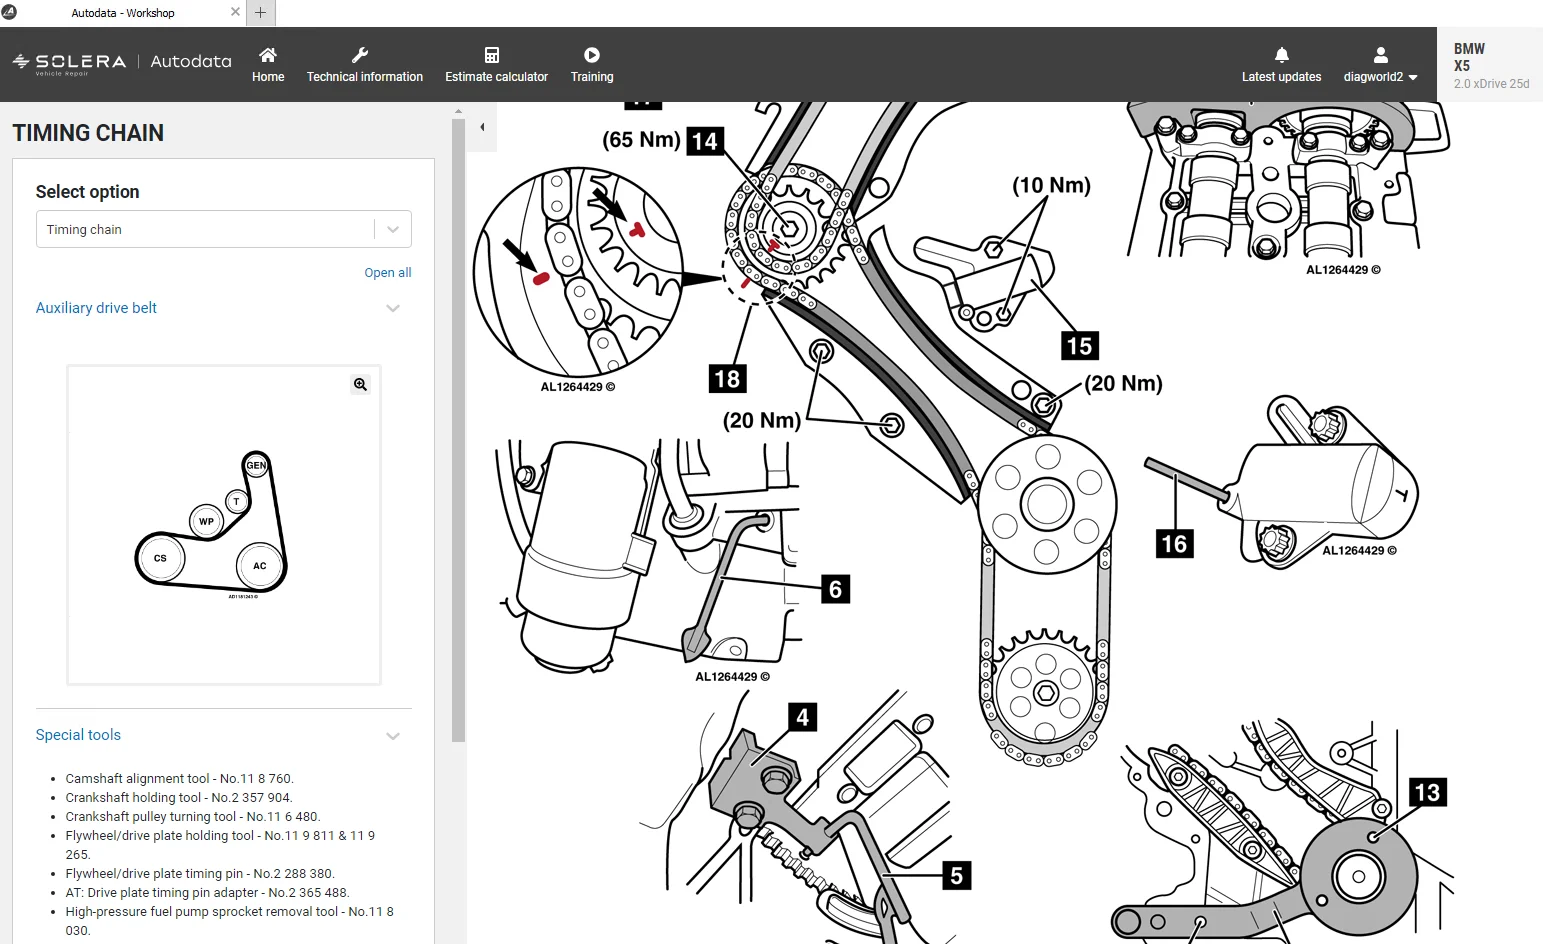Select the Autodata - Workshop tab
This screenshot has width=1543, height=944.
click(123, 13)
